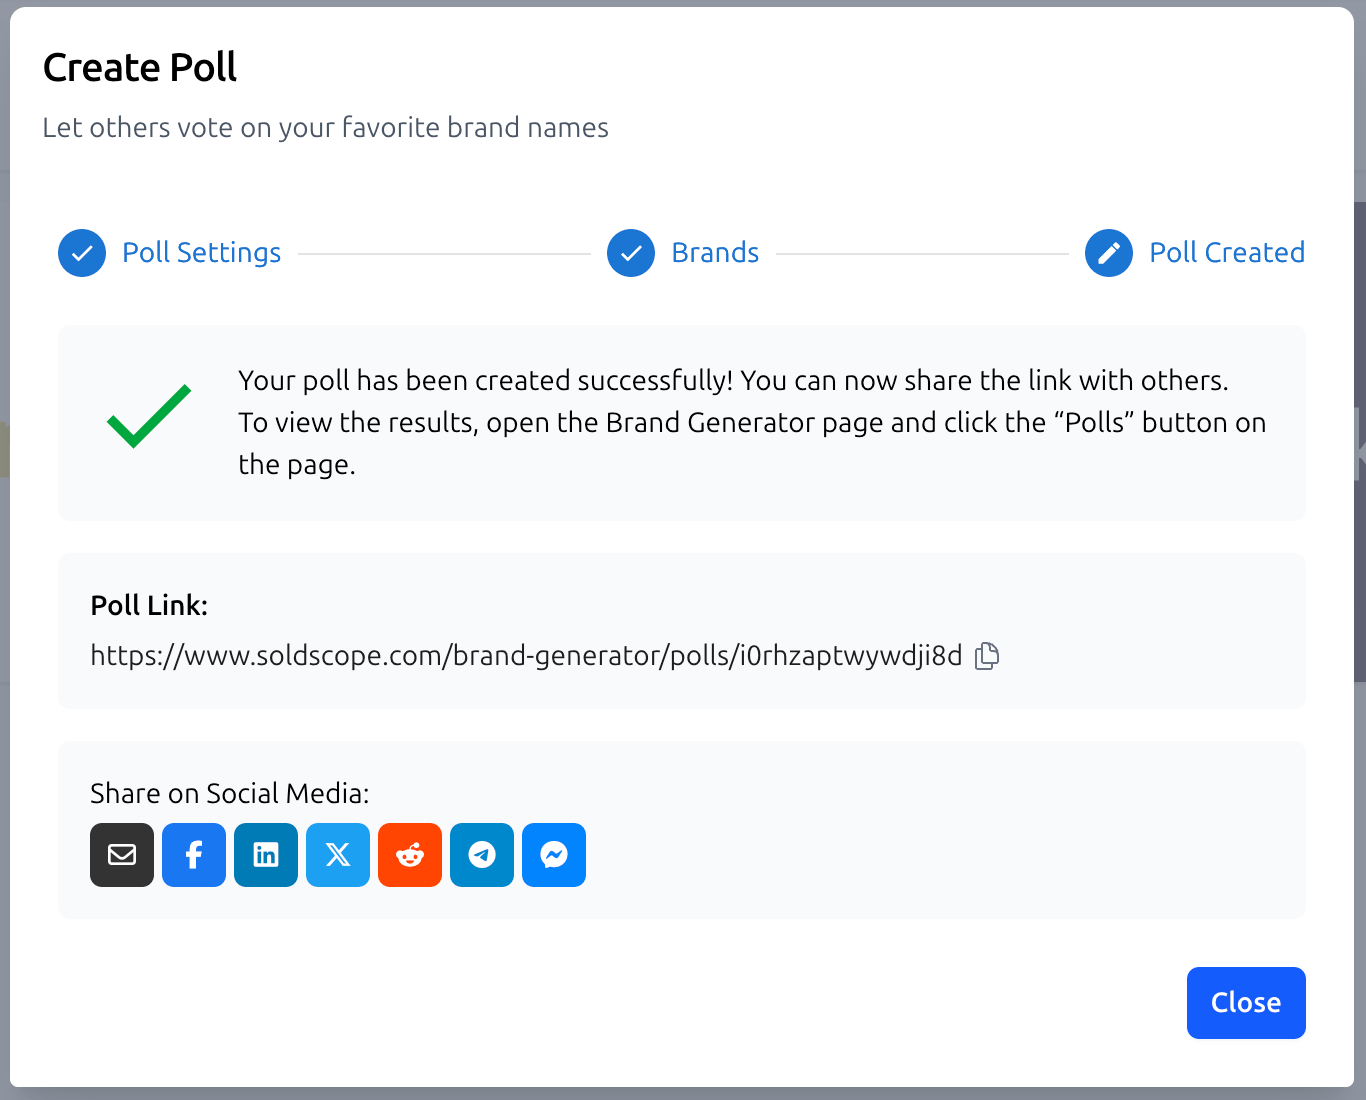The image size is (1366, 1100).
Task: Share poll on Reddit
Action: 409,855
